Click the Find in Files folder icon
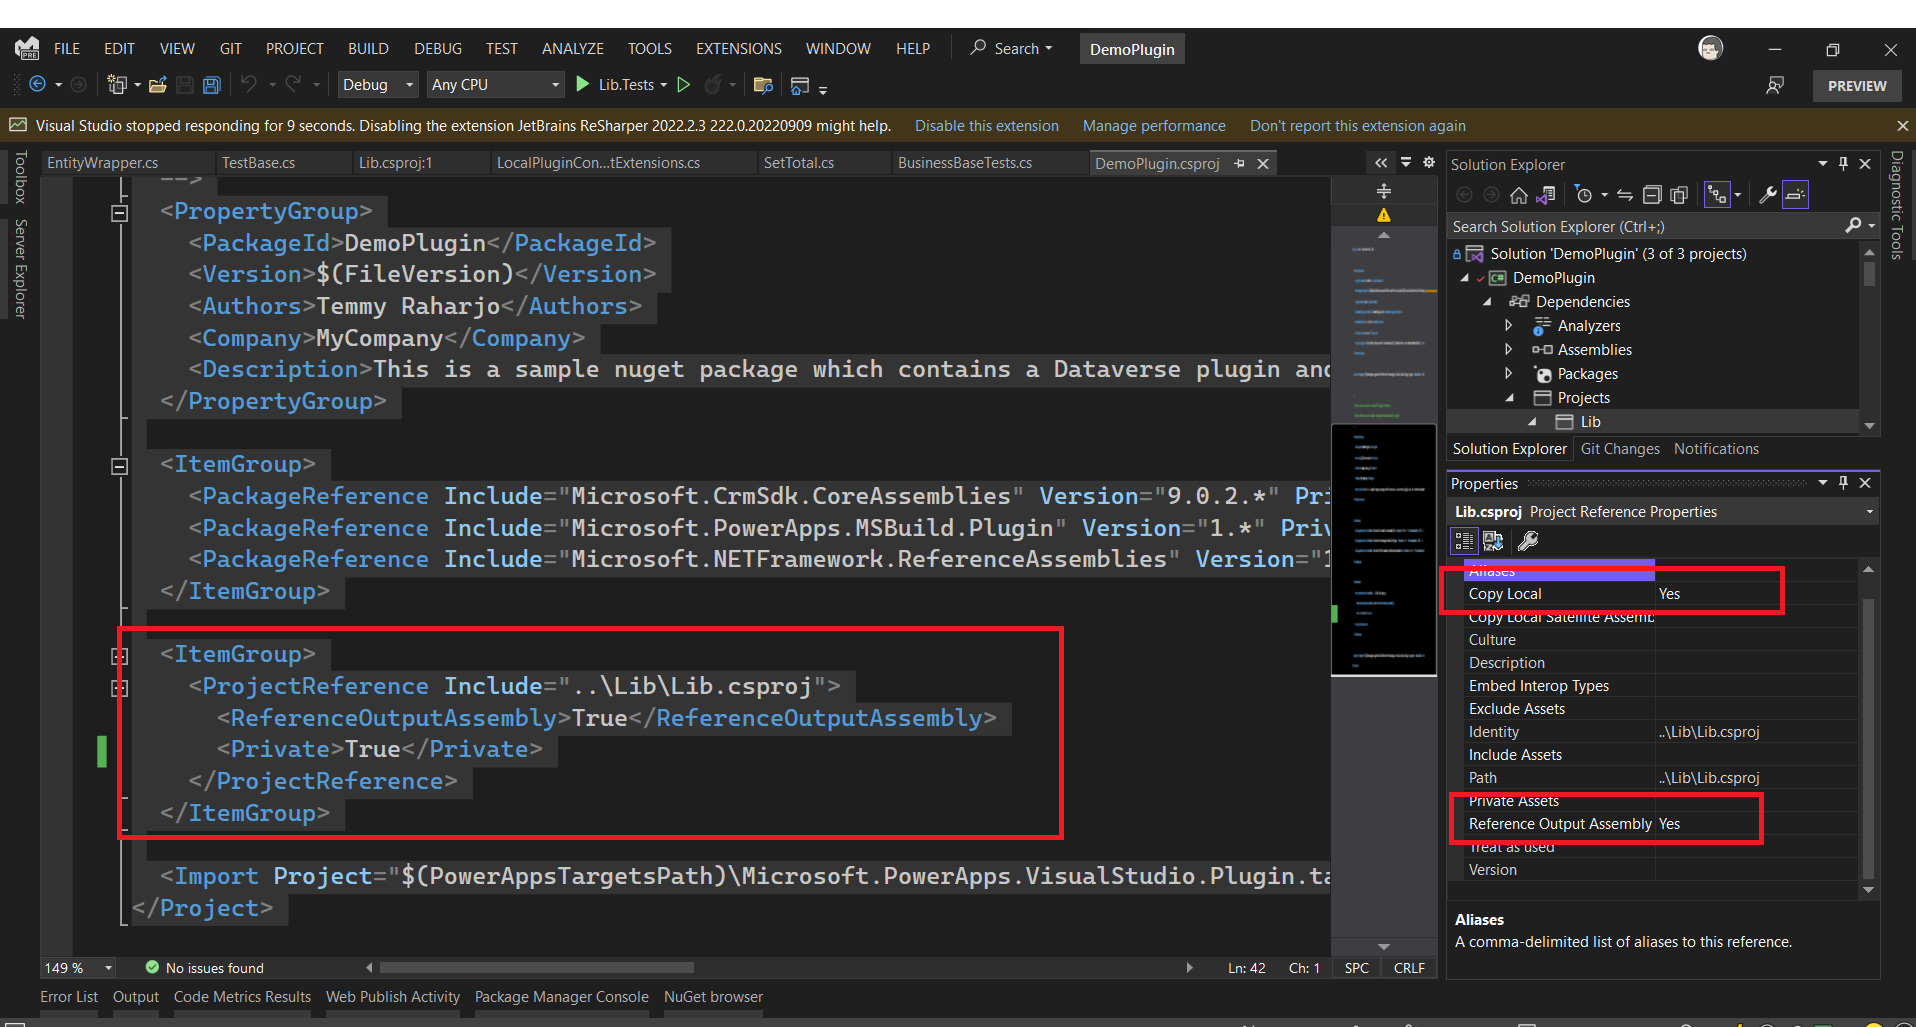This screenshot has height=1027, width=1916. pyautogui.click(x=763, y=85)
